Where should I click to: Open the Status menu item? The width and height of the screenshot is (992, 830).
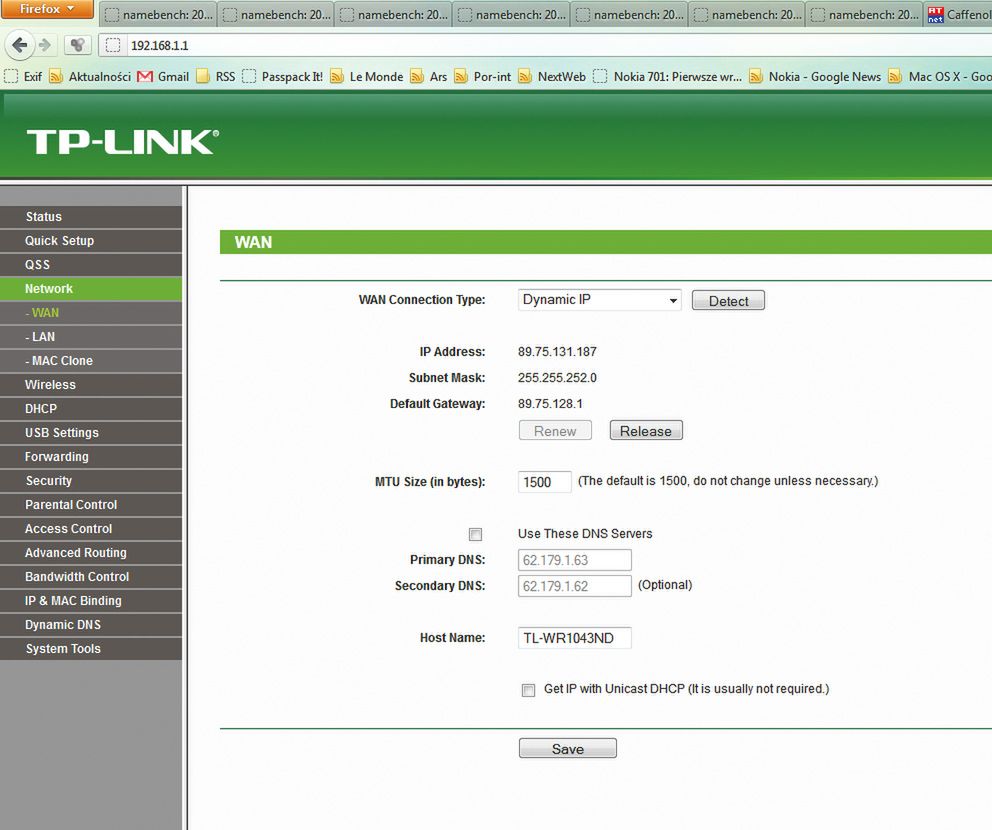[x=90, y=216]
